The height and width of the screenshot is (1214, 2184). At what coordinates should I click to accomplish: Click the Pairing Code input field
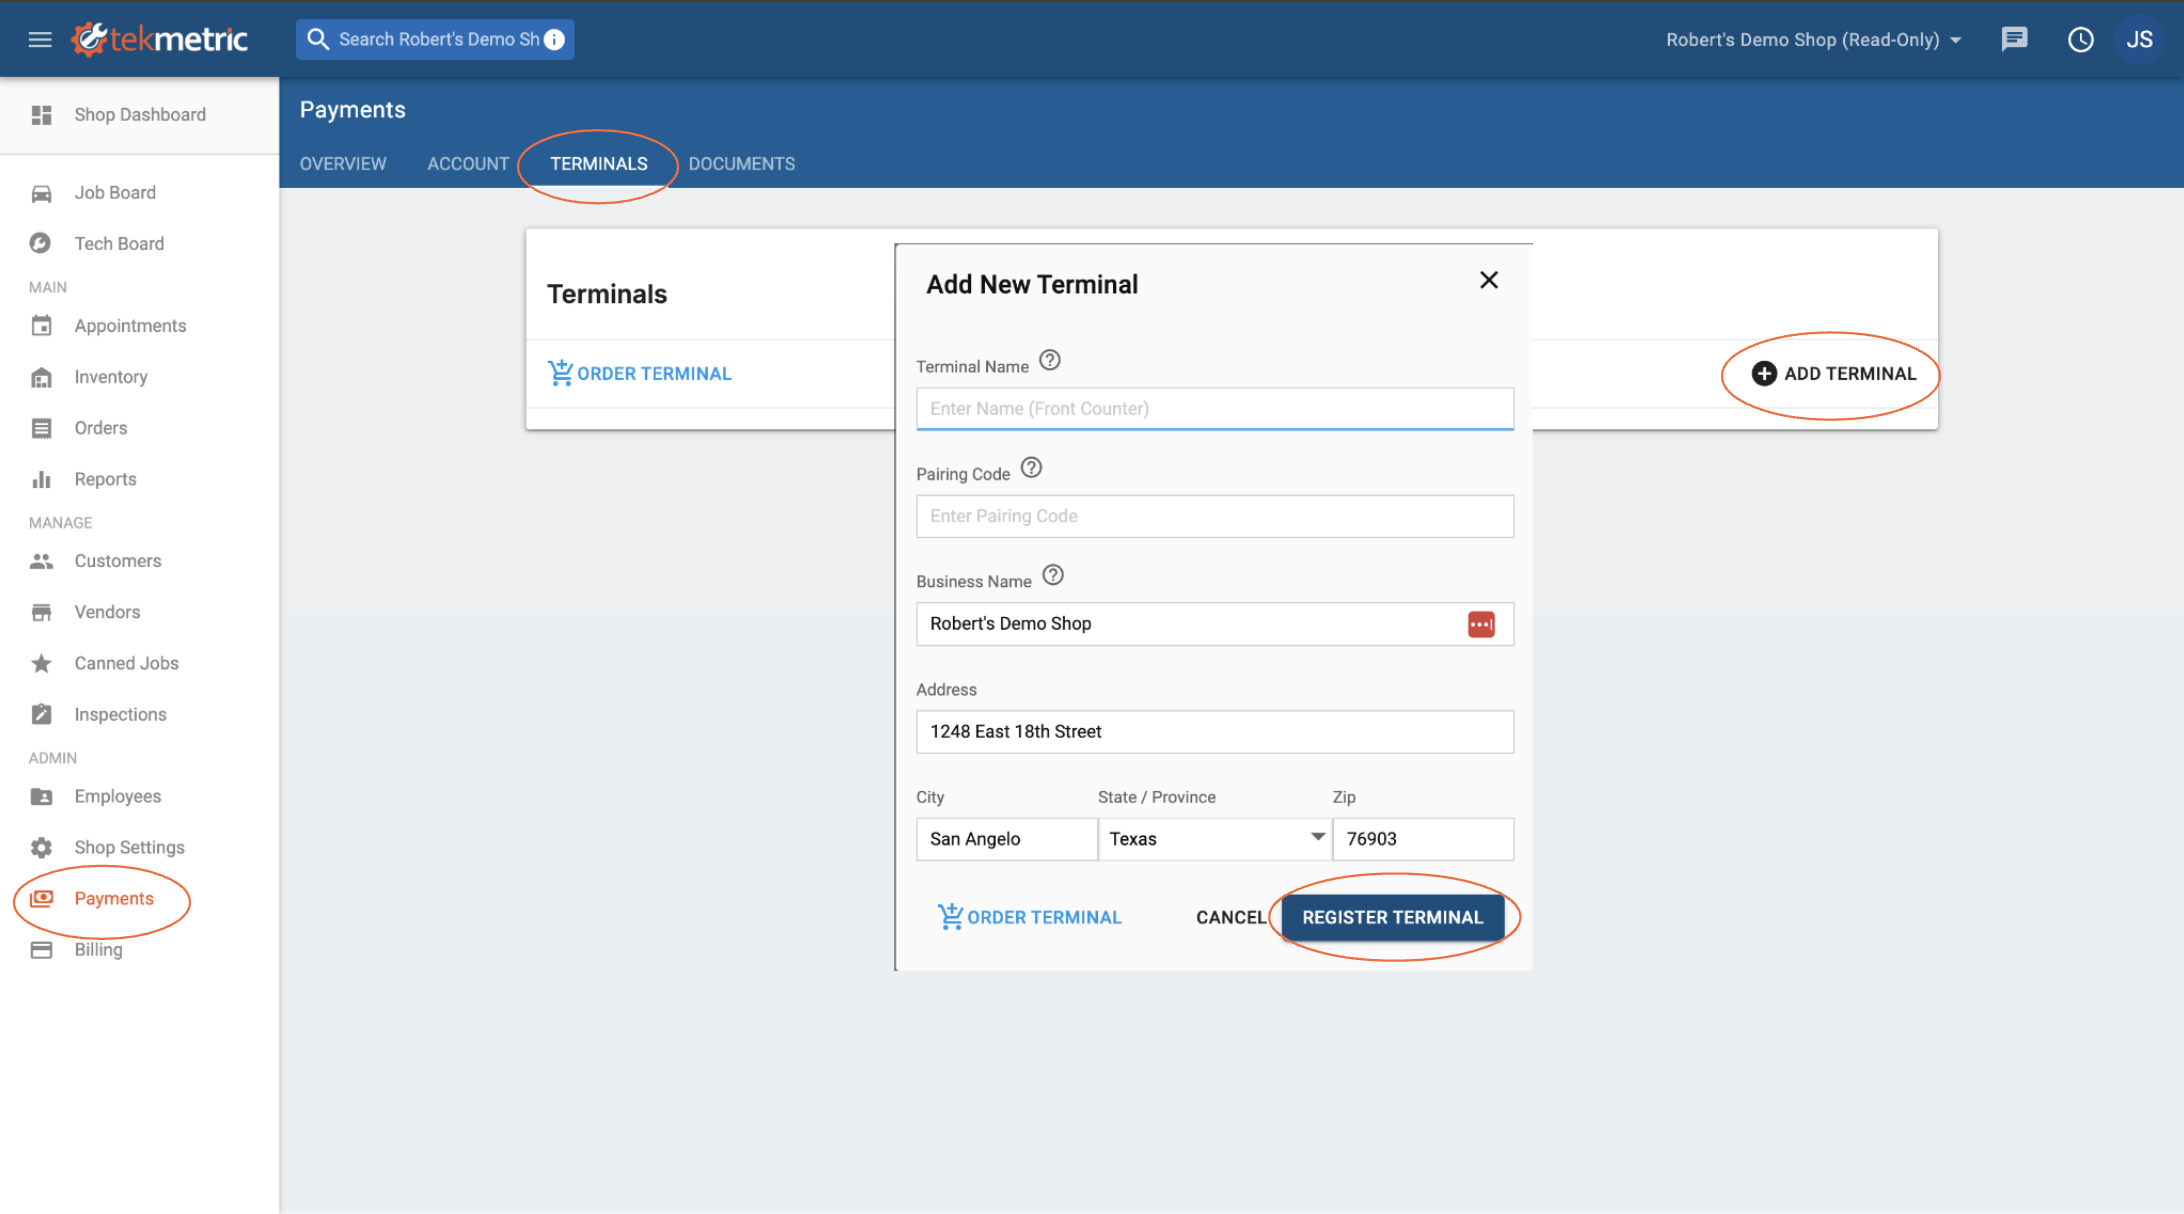(x=1214, y=516)
